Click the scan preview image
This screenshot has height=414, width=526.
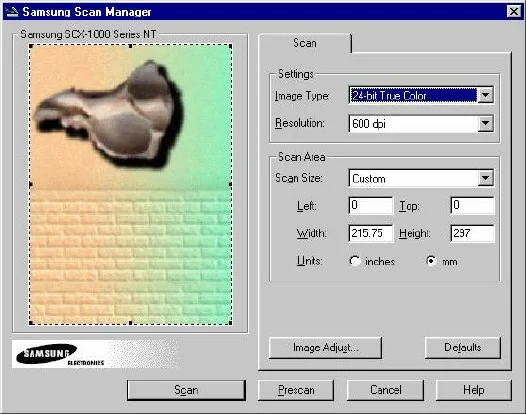(x=130, y=185)
